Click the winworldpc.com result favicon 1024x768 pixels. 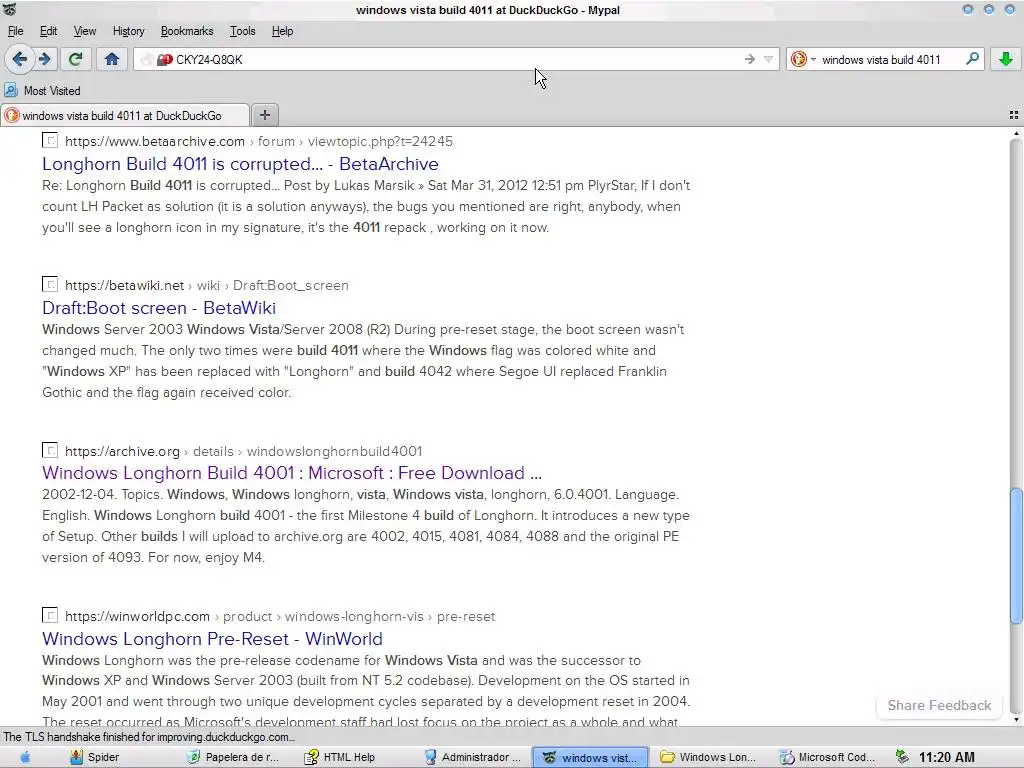(50, 616)
